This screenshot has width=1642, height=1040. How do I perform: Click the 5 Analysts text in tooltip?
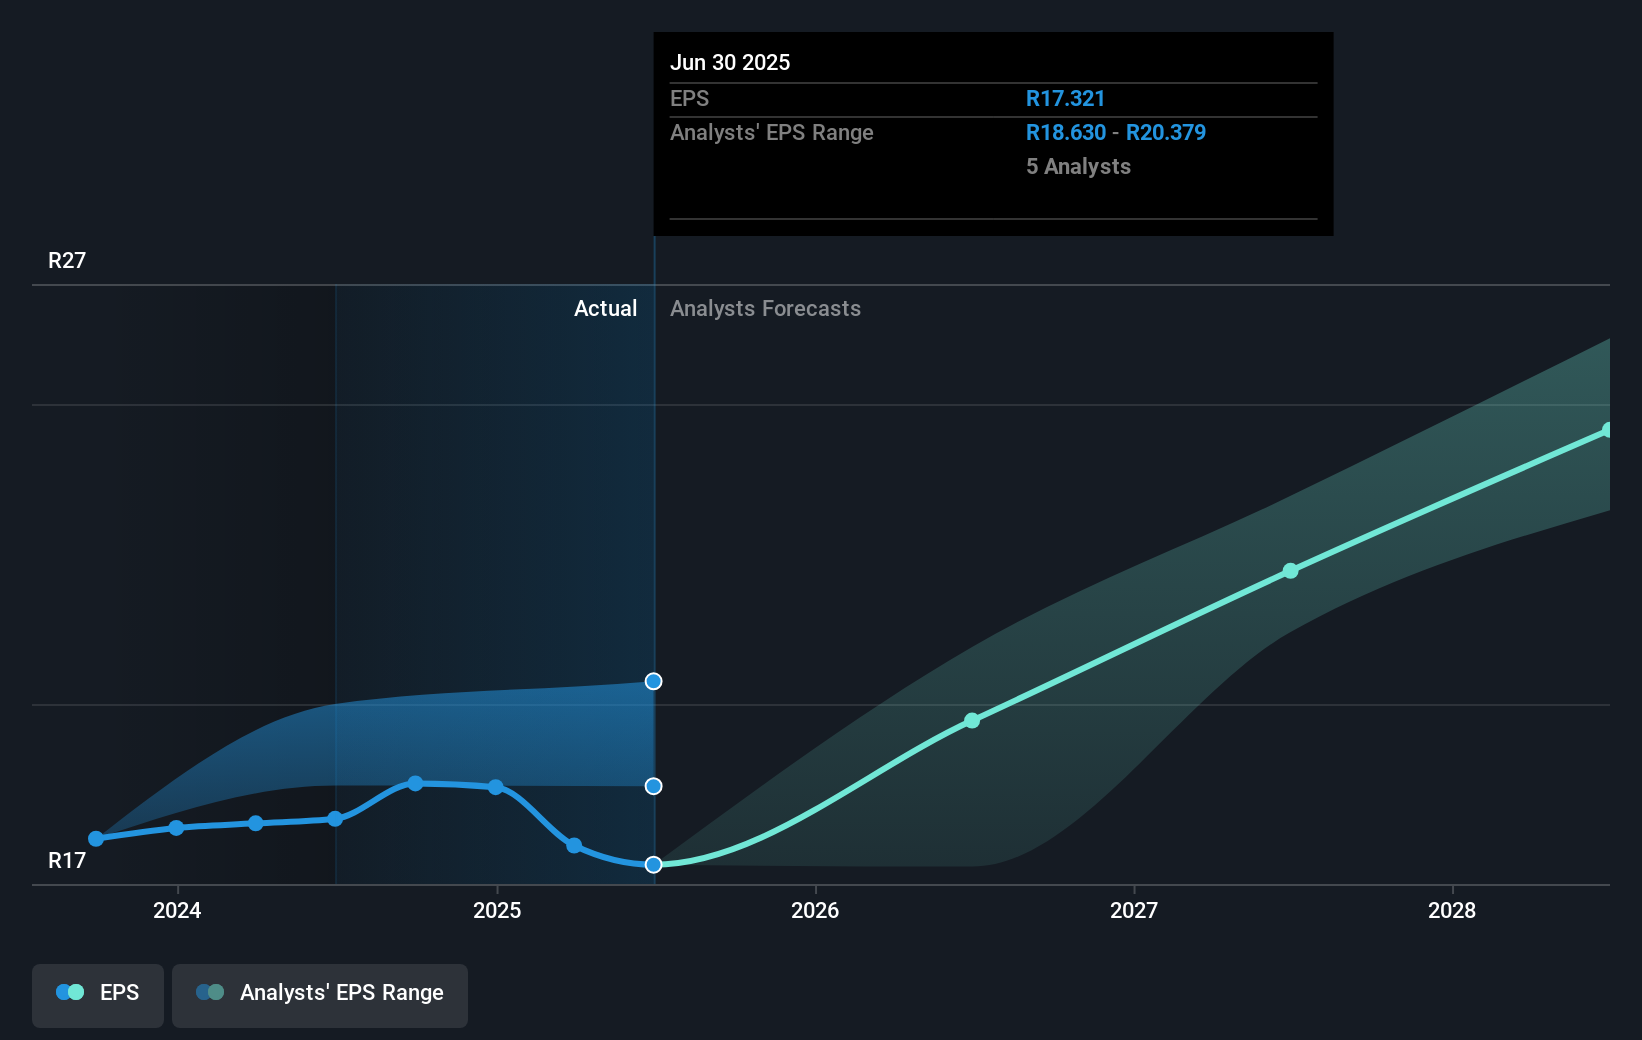[1078, 166]
